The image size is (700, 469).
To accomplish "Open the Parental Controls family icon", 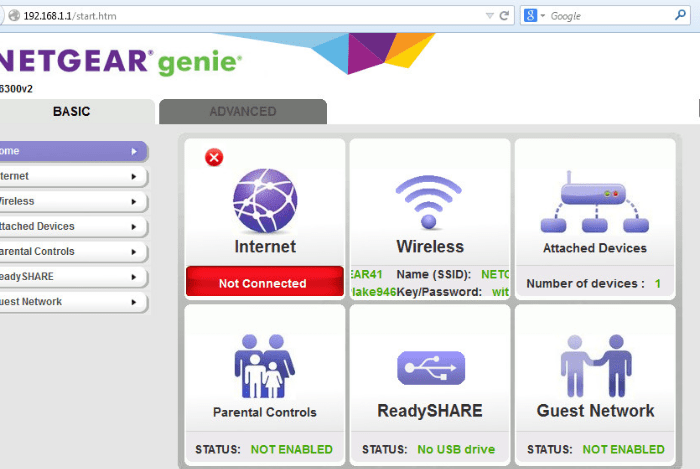I will point(264,366).
